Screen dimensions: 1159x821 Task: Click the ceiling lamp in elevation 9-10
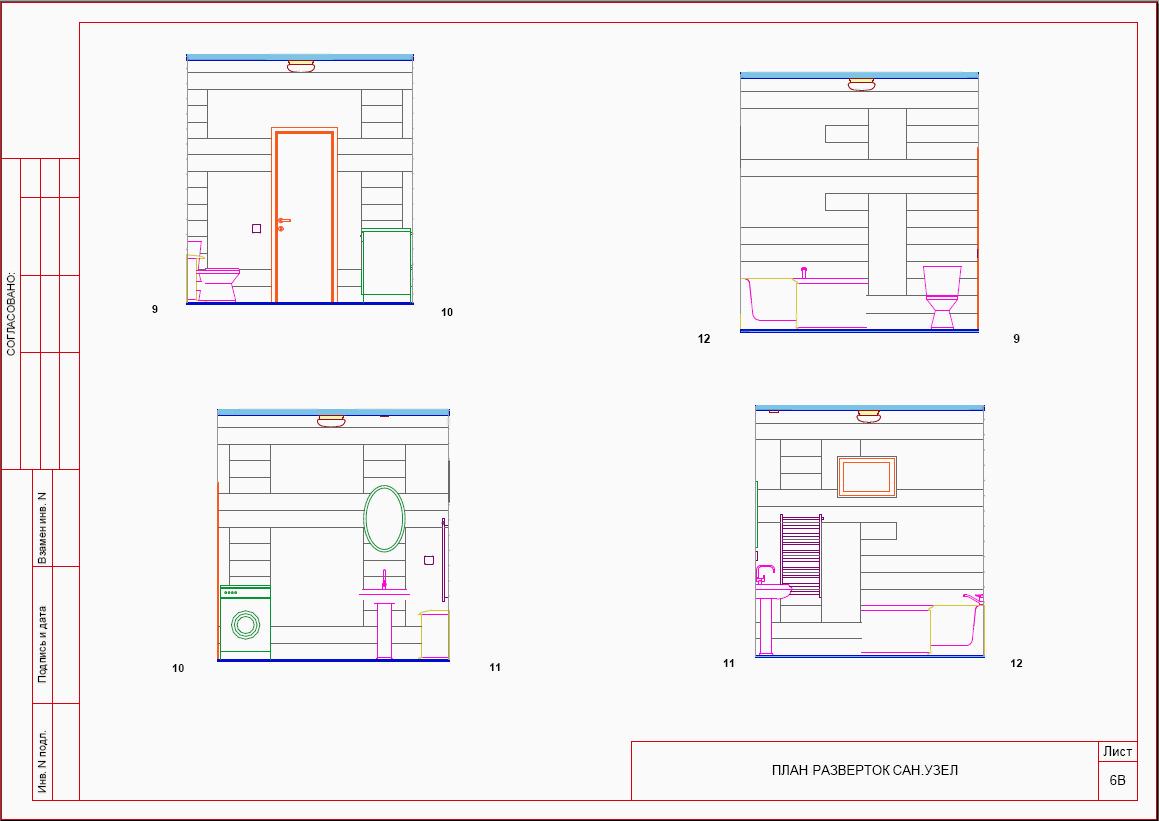tap(301, 67)
